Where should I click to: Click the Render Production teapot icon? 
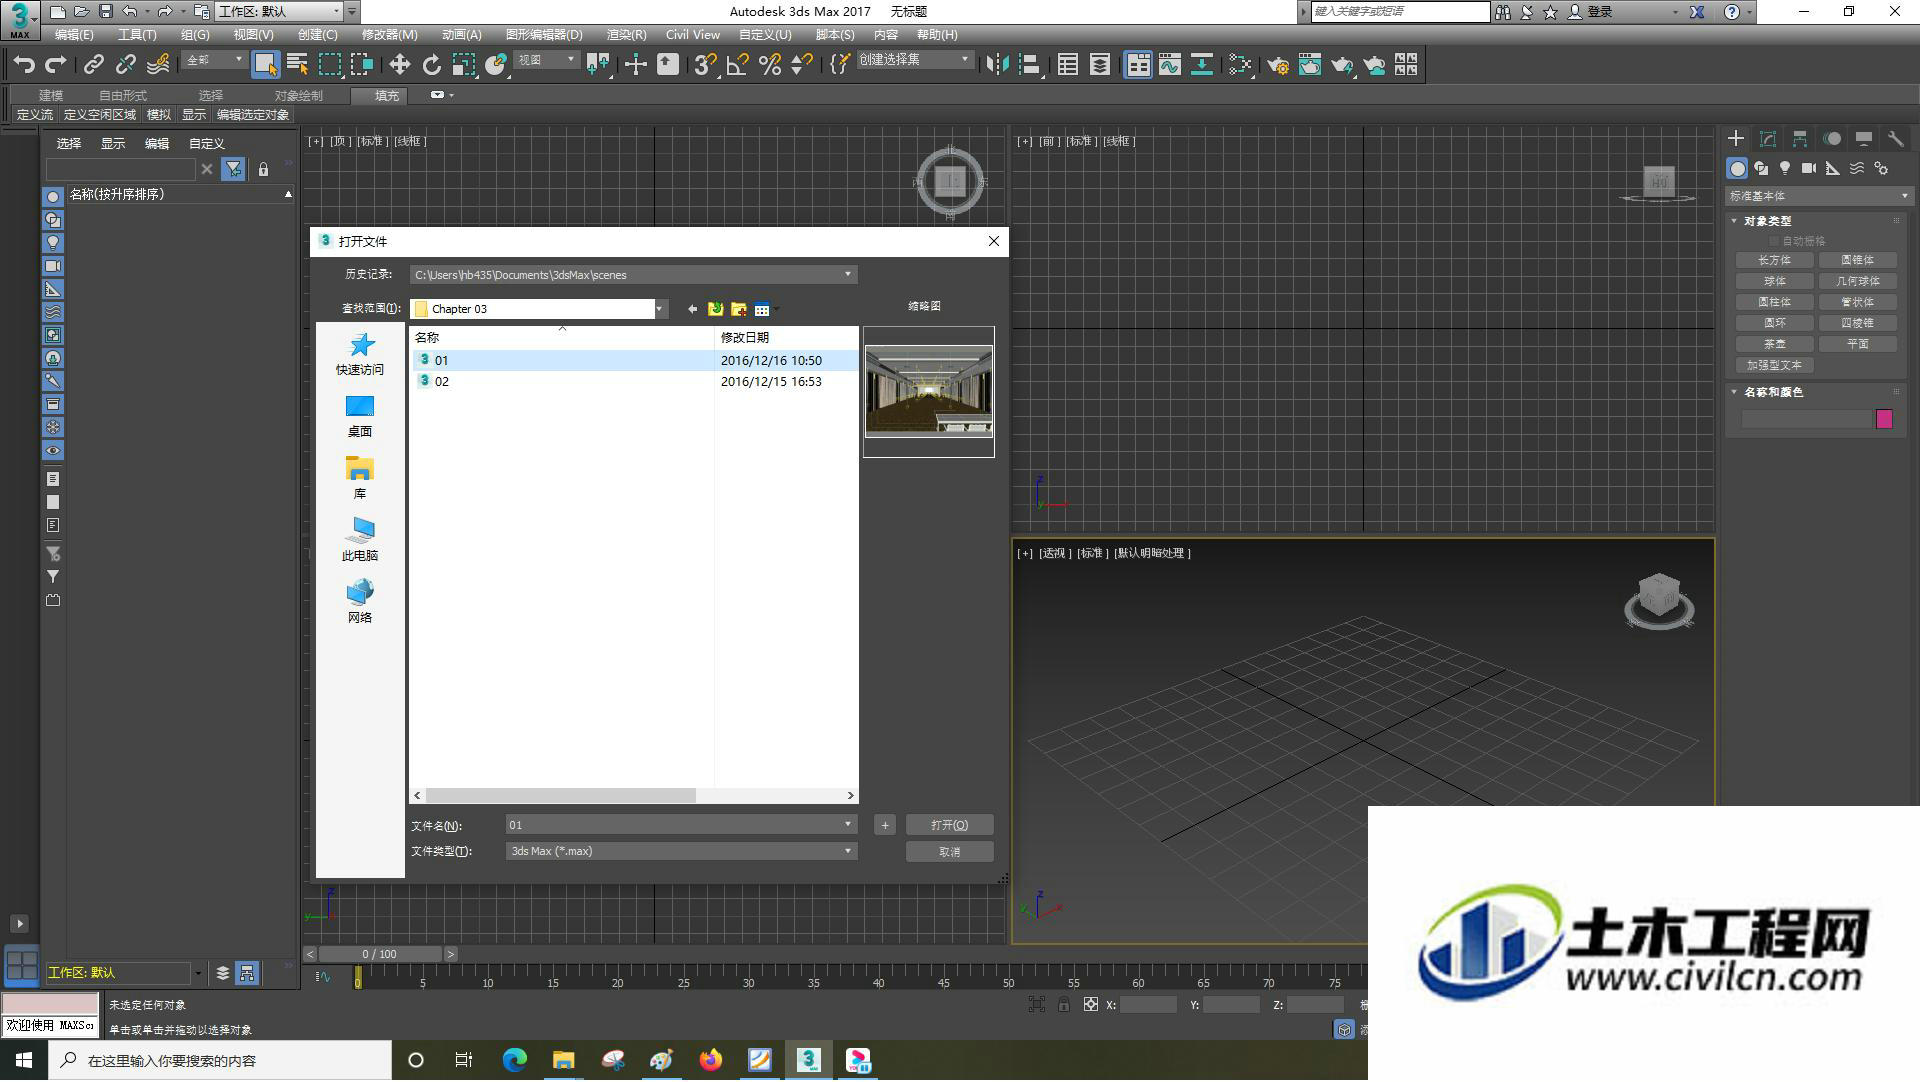pos(1342,65)
